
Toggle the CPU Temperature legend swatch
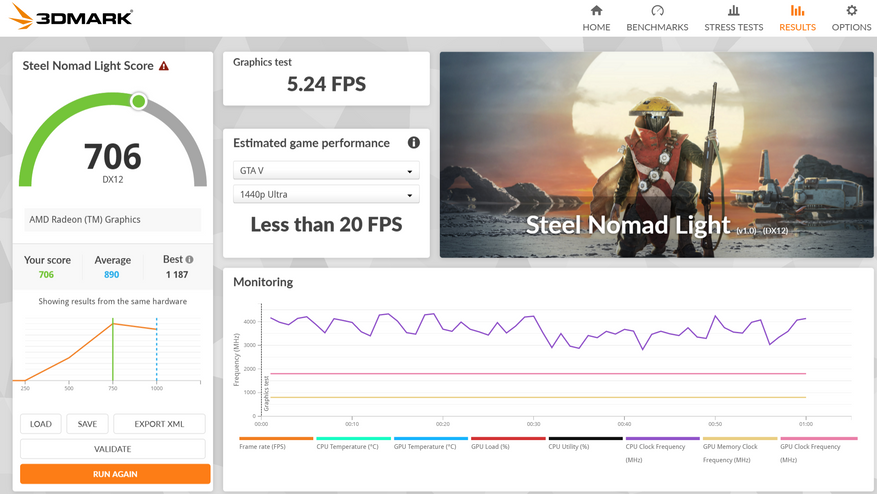pos(353,439)
